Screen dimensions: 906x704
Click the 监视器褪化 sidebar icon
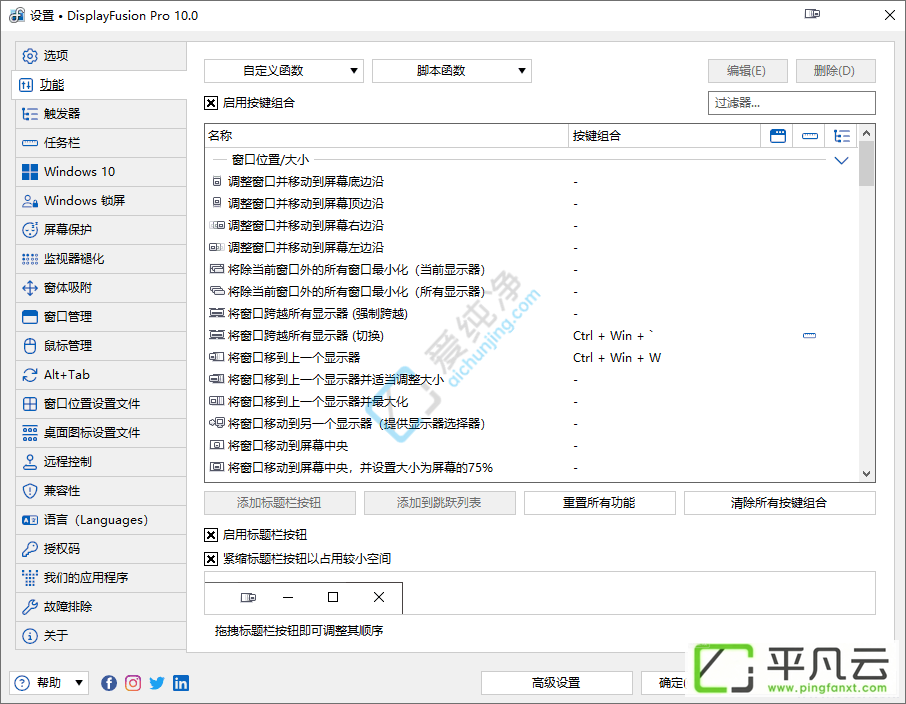coord(30,259)
